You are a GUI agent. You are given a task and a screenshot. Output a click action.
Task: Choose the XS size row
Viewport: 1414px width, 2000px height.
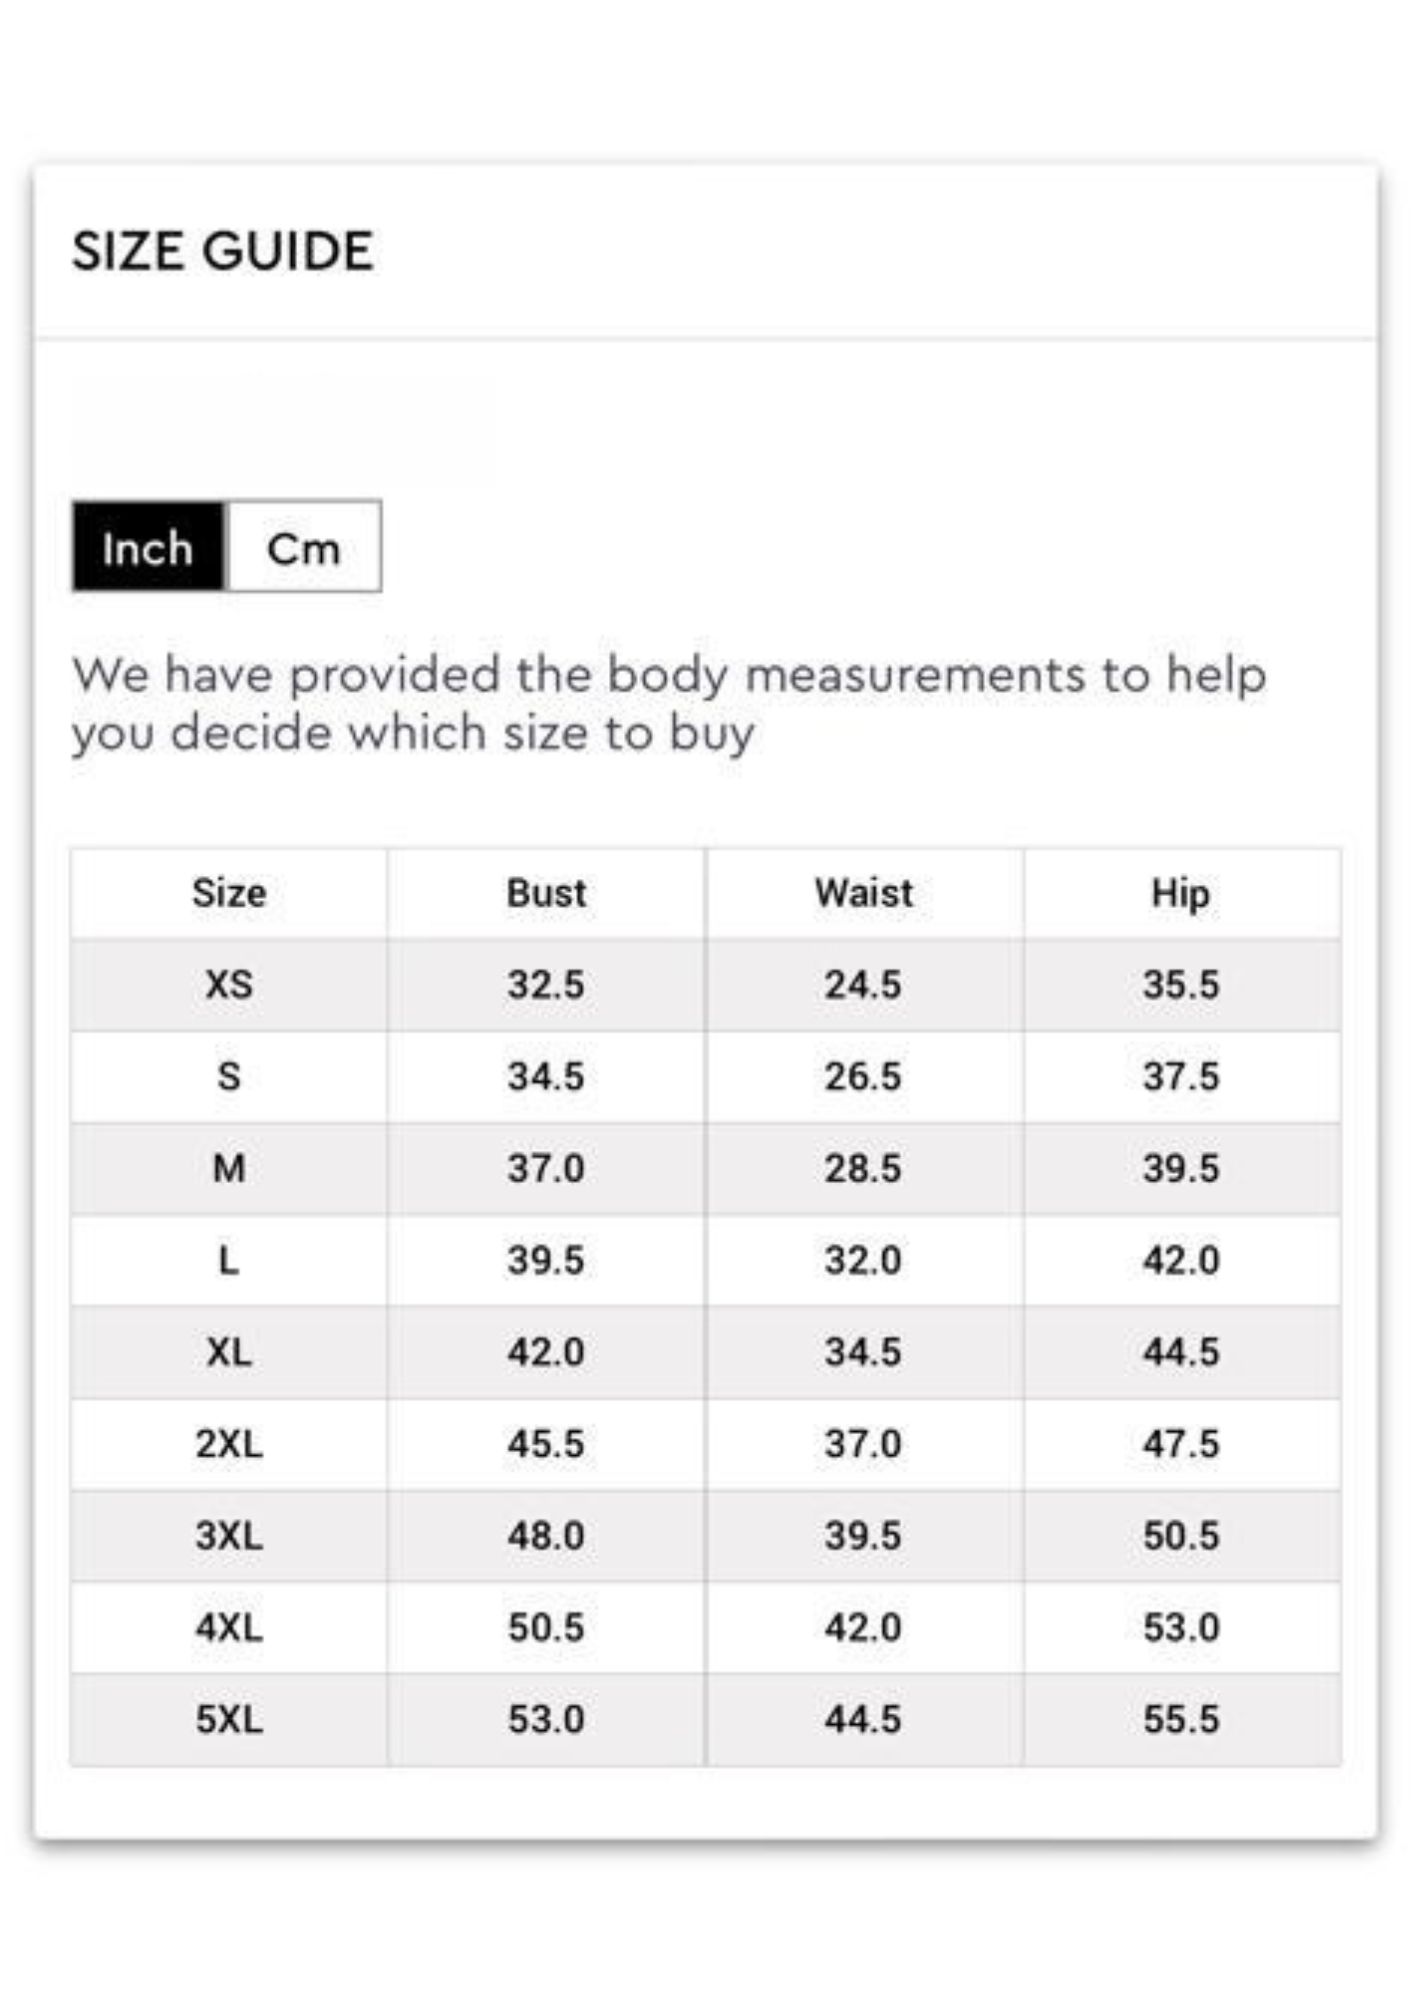[x=706, y=985]
